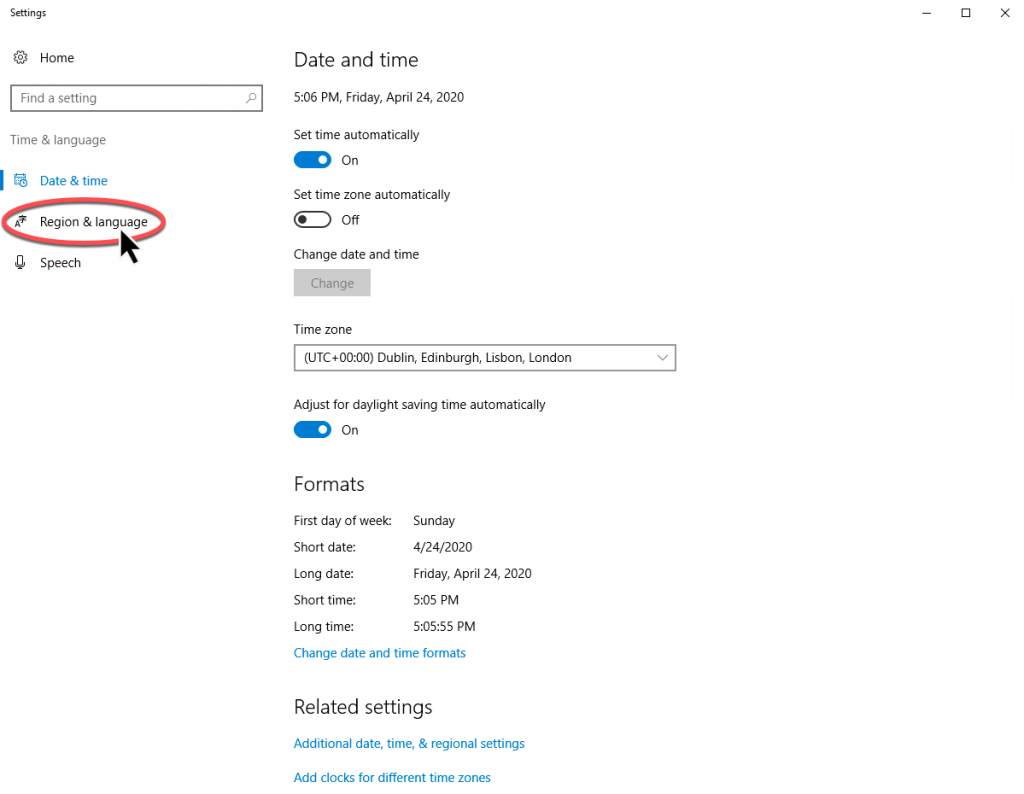The height and width of the screenshot is (794, 1024).
Task: Click the Time & language section label
Action: (x=57, y=140)
